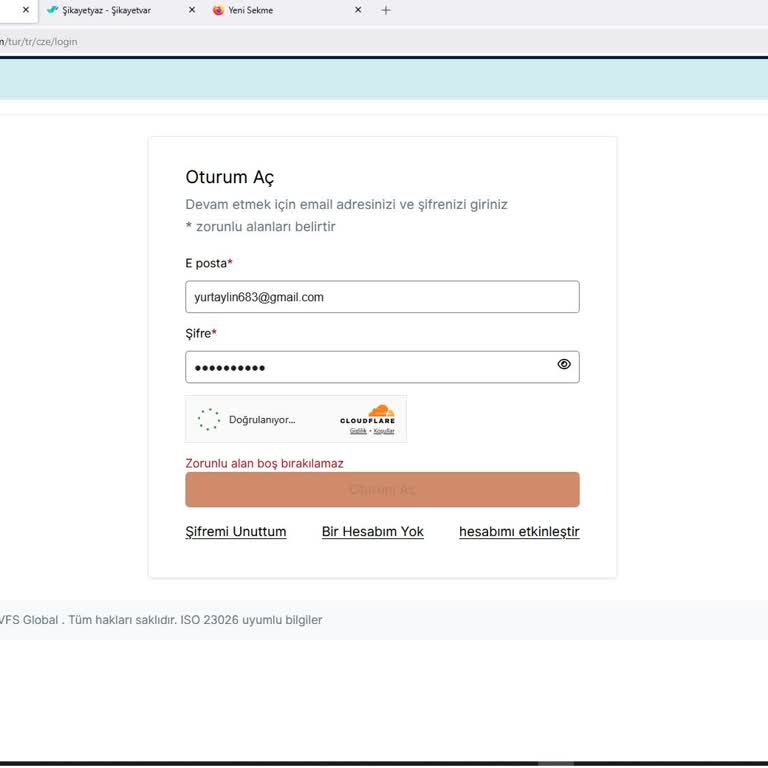Screen dimensions: 768x768
Task: Click the 'Zorunlu alan boş bırakılamaz' error text
Action: (264, 463)
